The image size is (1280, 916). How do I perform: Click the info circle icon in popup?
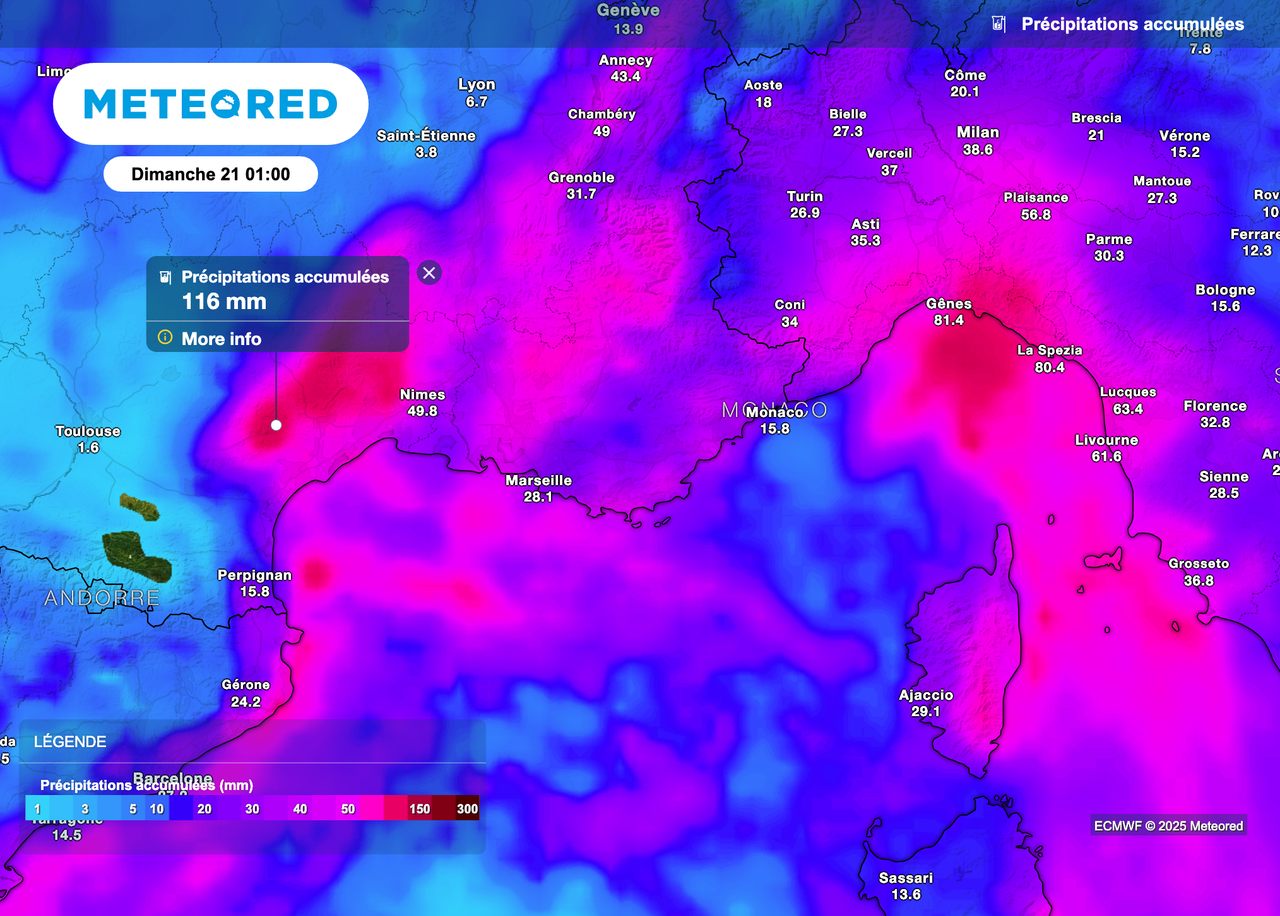(165, 338)
